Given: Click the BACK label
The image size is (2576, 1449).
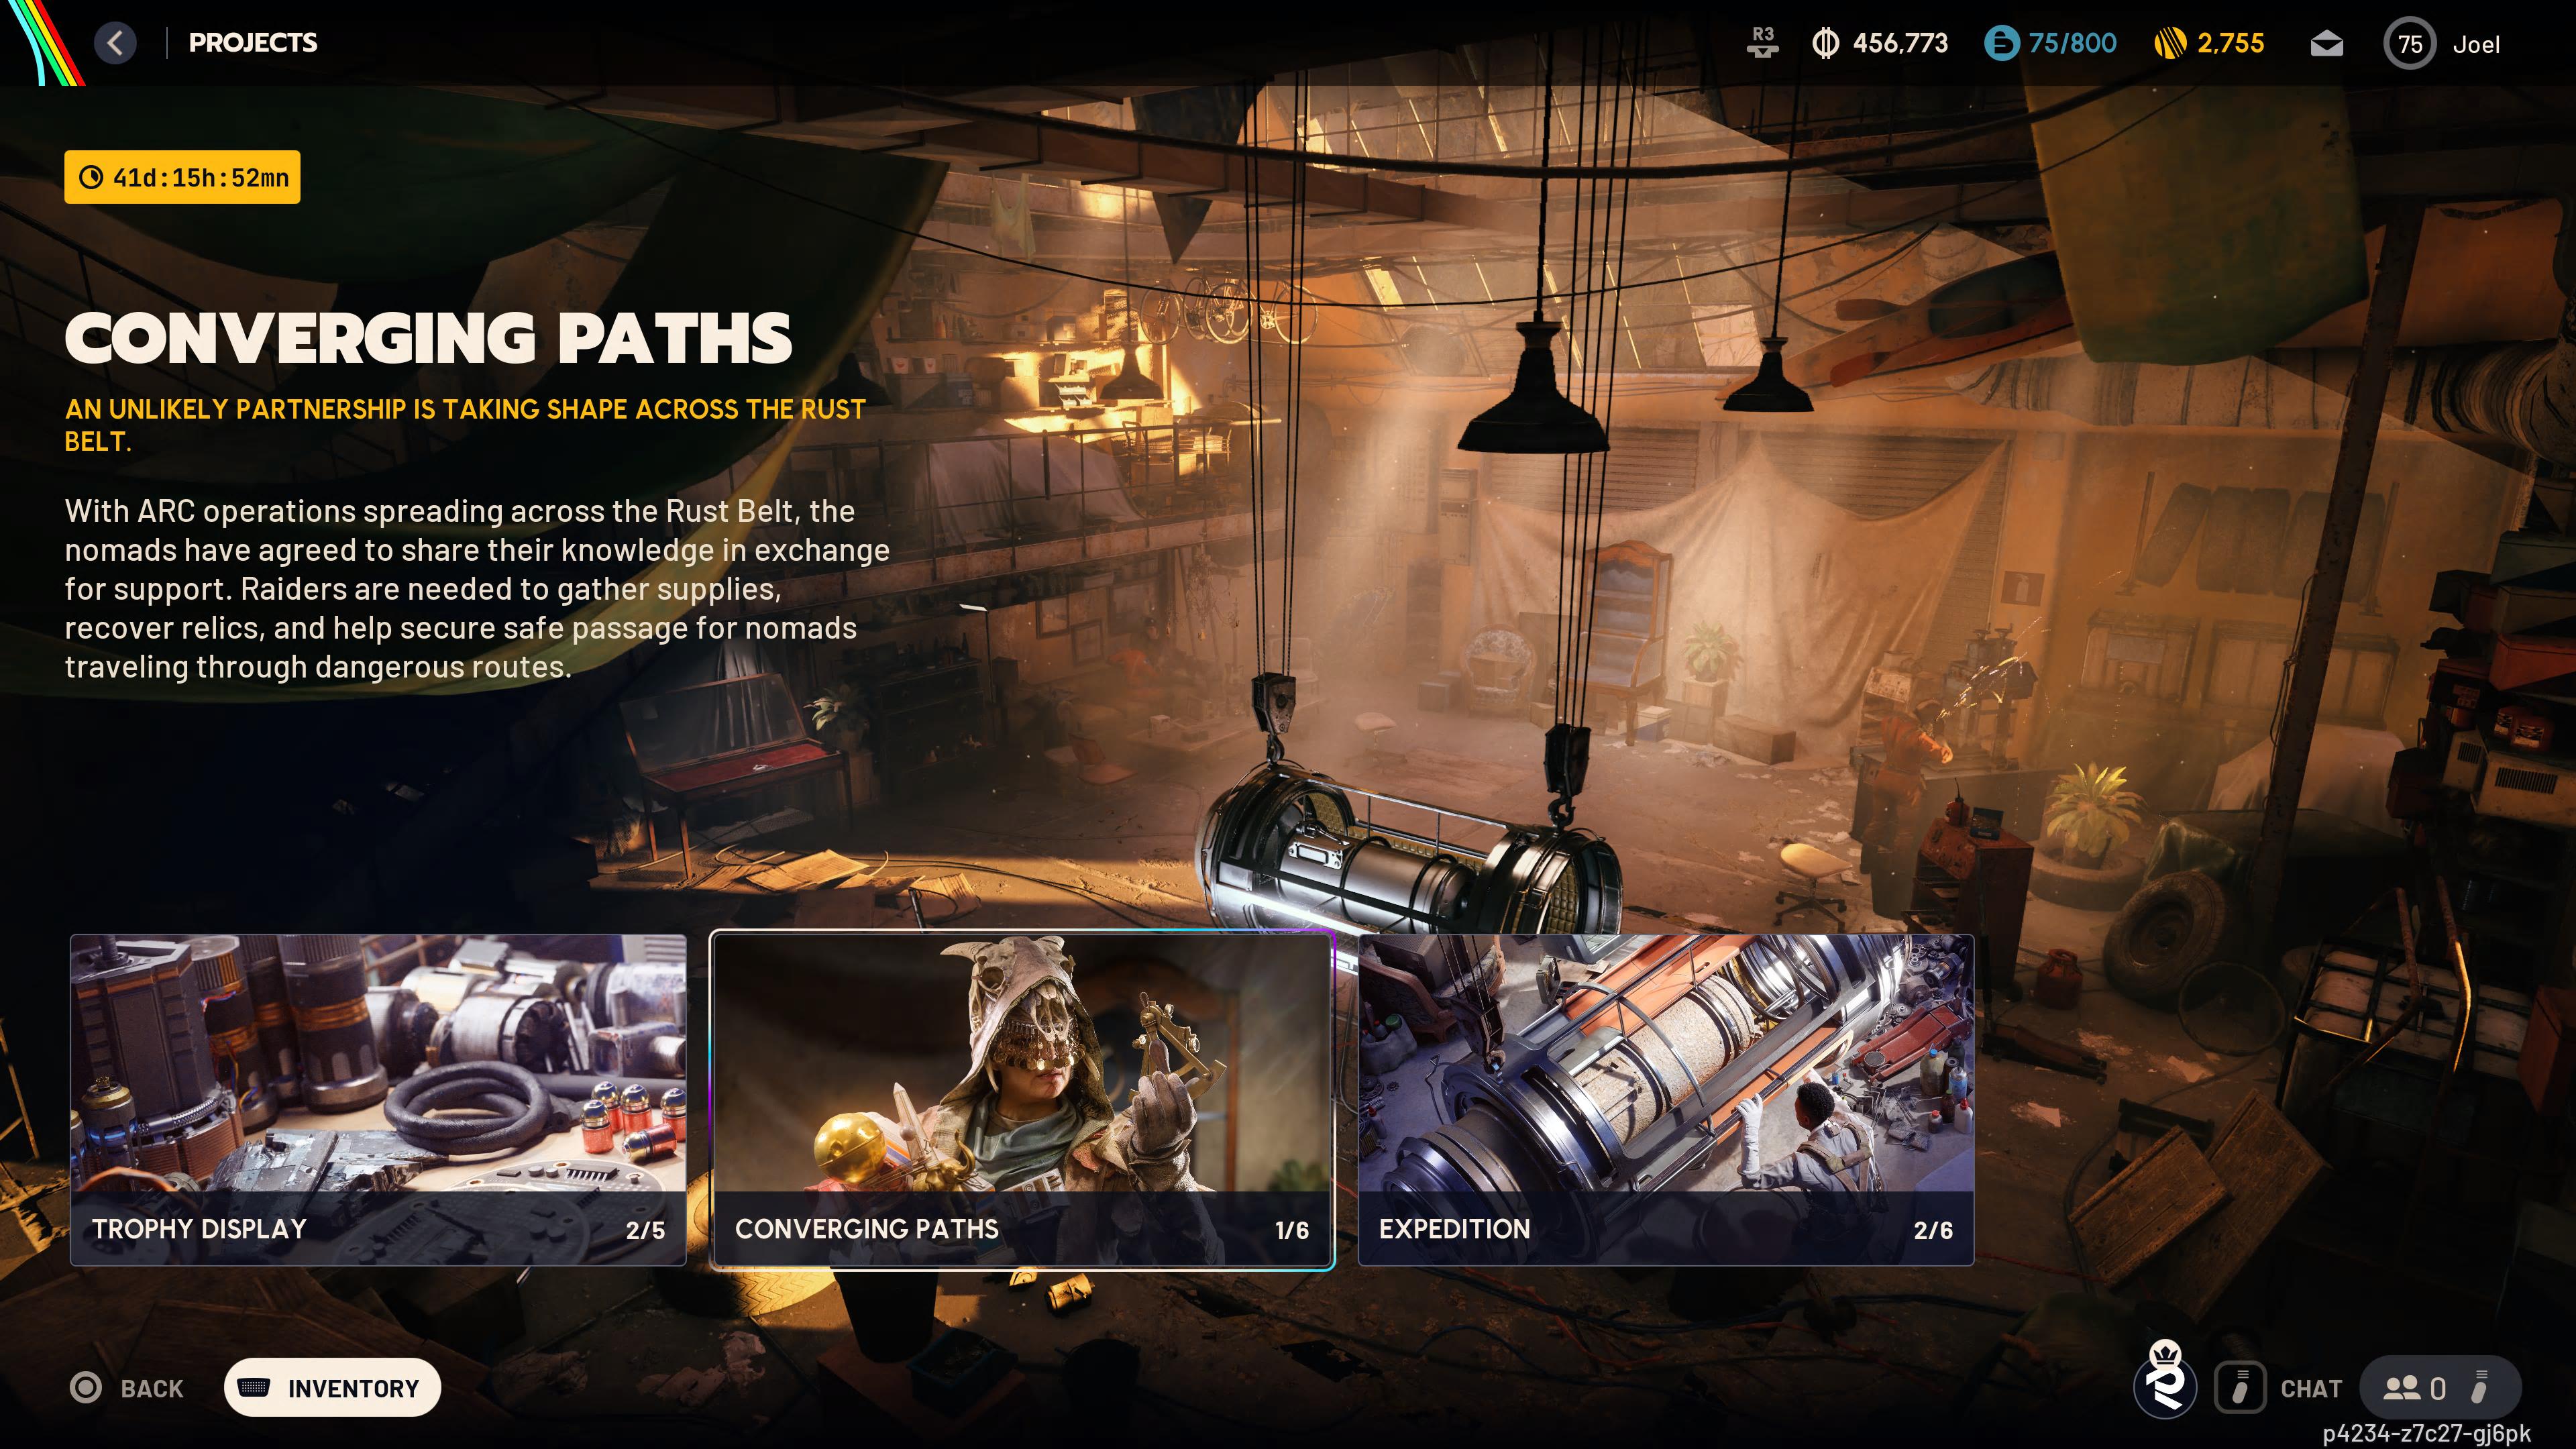Looking at the screenshot, I should click(152, 1388).
